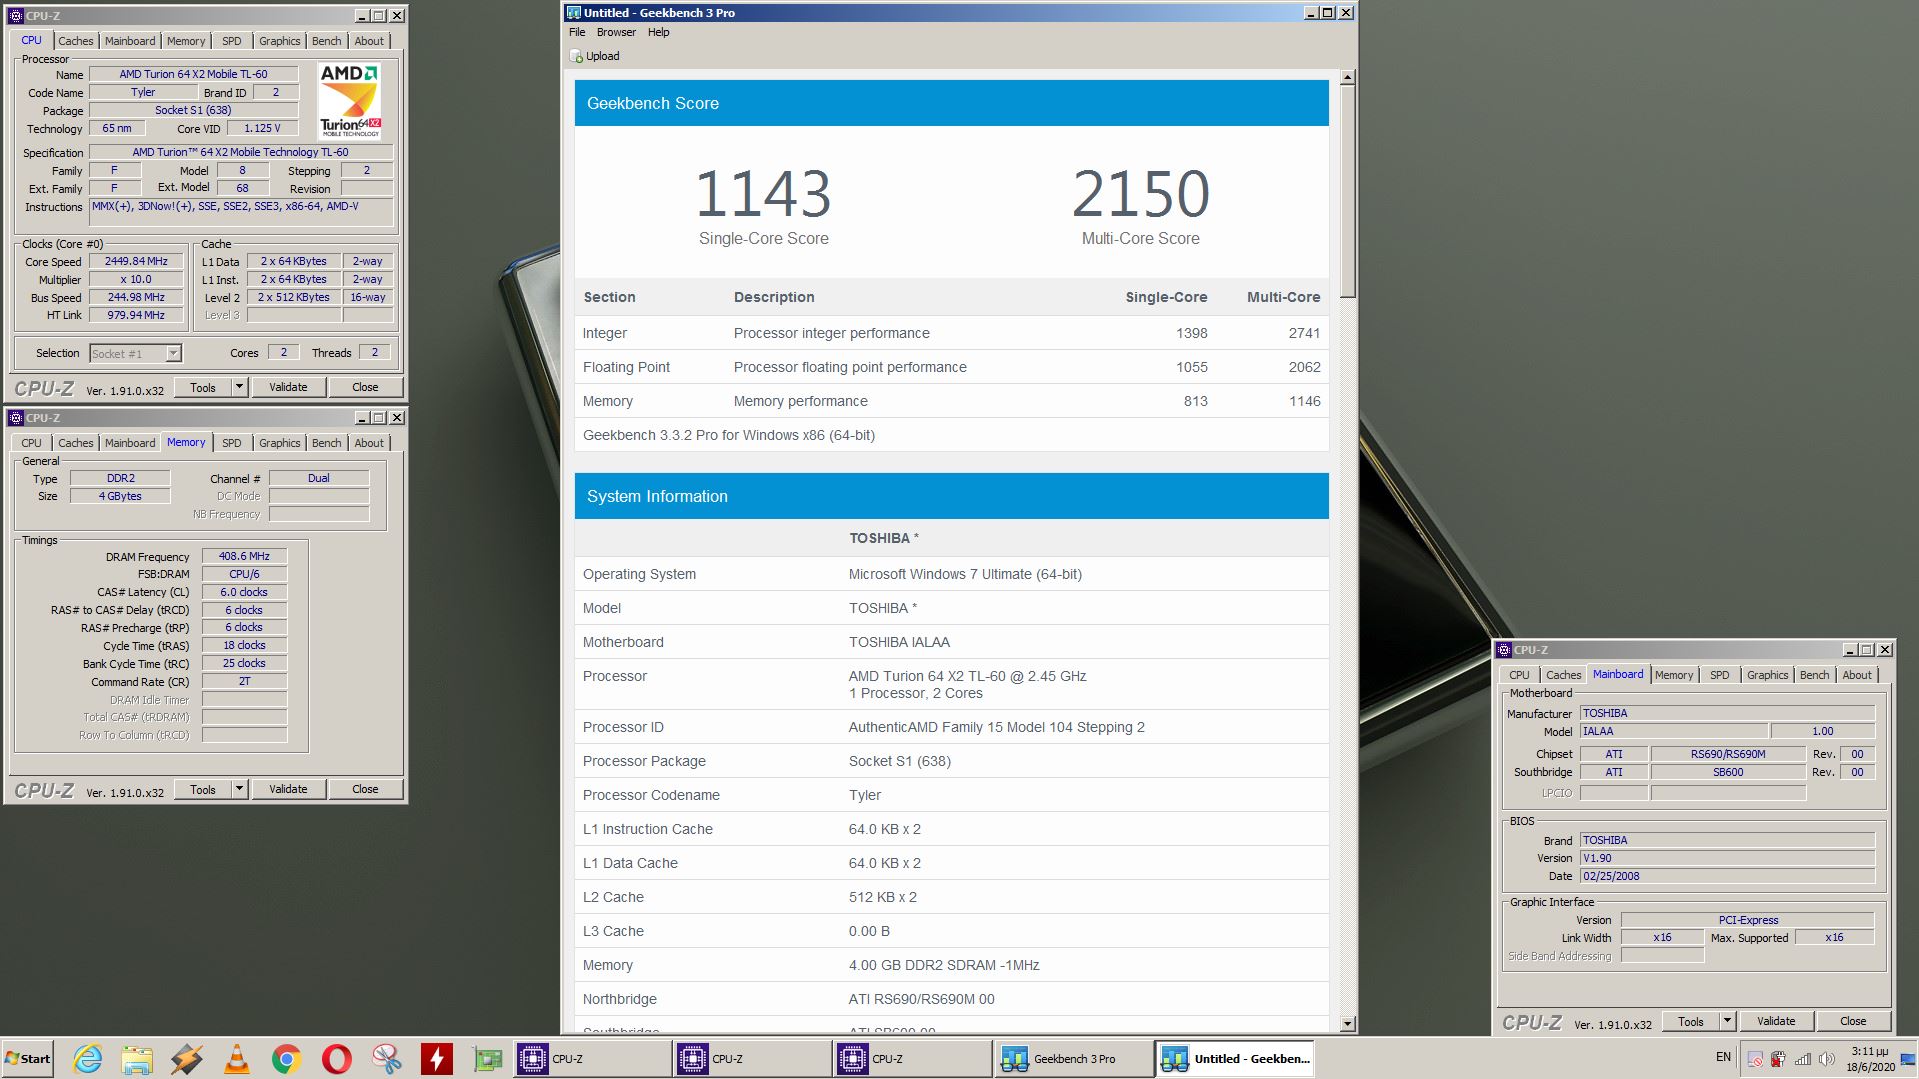The height and width of the screenshot is (1079, 1919).
Task: Open Mainboard tab in Memory window
Action: (x=130, y=443)
